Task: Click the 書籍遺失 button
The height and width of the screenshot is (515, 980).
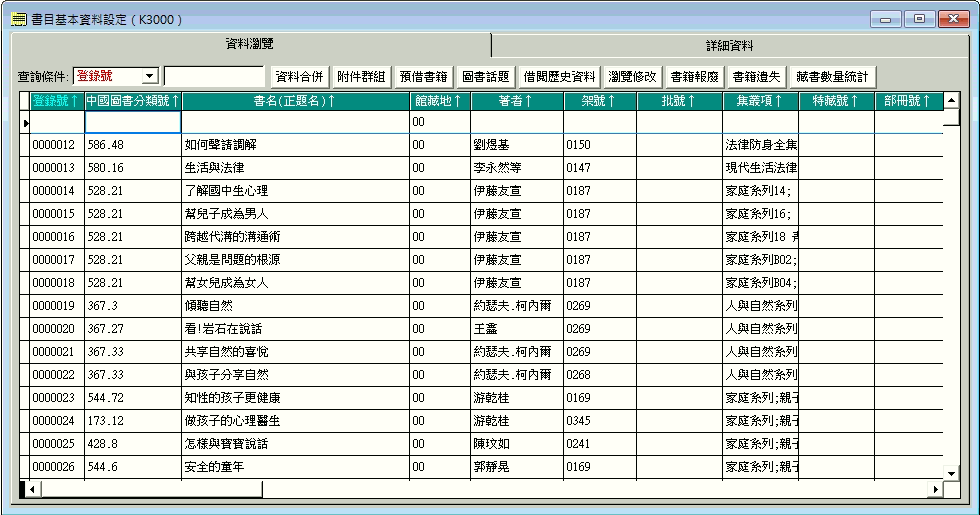Action: click(756, 77)
